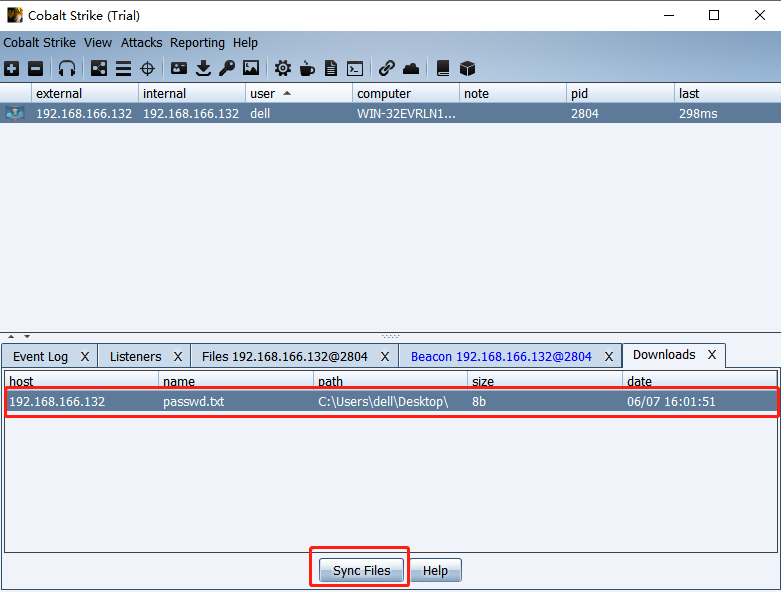Image resolution: width=781 pixels, height=592 pixels.
Task: Click the disconnect minus toolbar icon
Action: coord(35,68)
